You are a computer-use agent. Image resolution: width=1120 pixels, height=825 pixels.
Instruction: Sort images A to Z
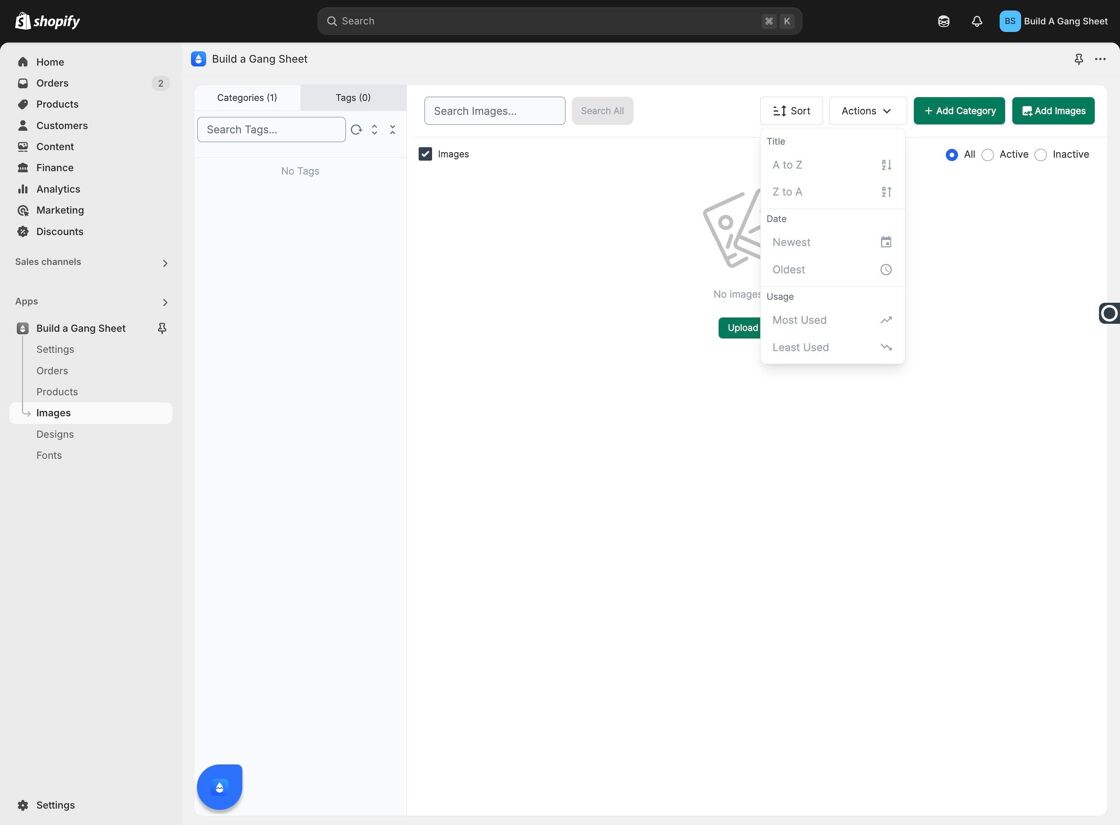pos(832,165)
